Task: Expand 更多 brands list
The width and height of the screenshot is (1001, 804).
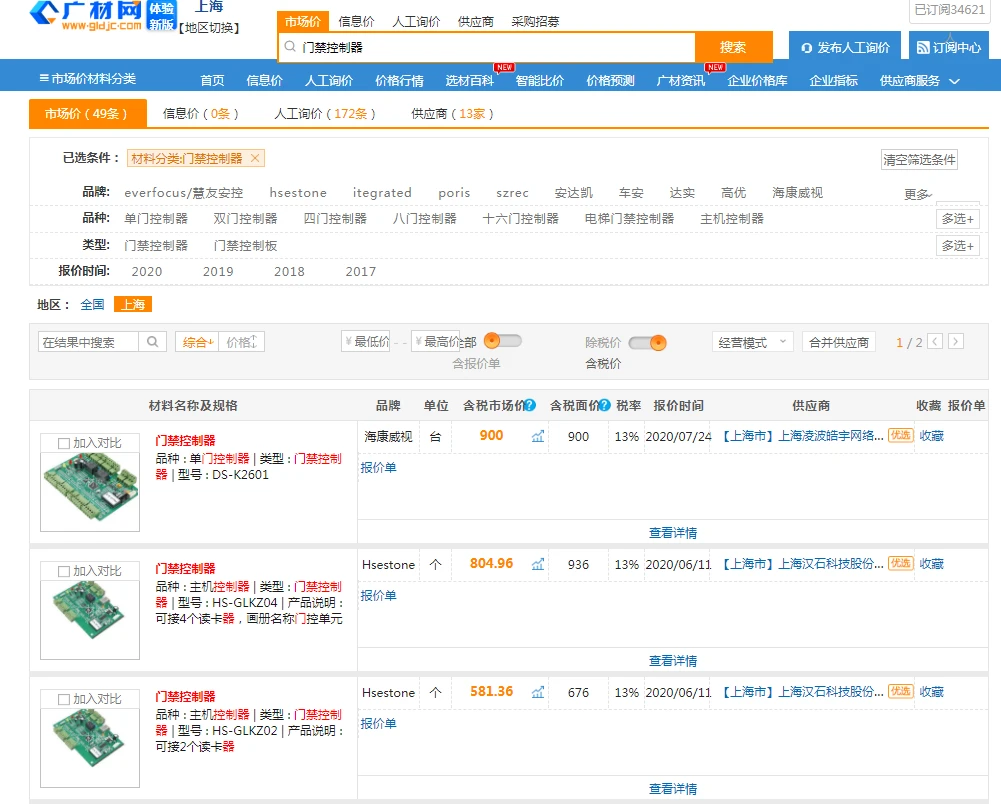Action: point(918,194)
